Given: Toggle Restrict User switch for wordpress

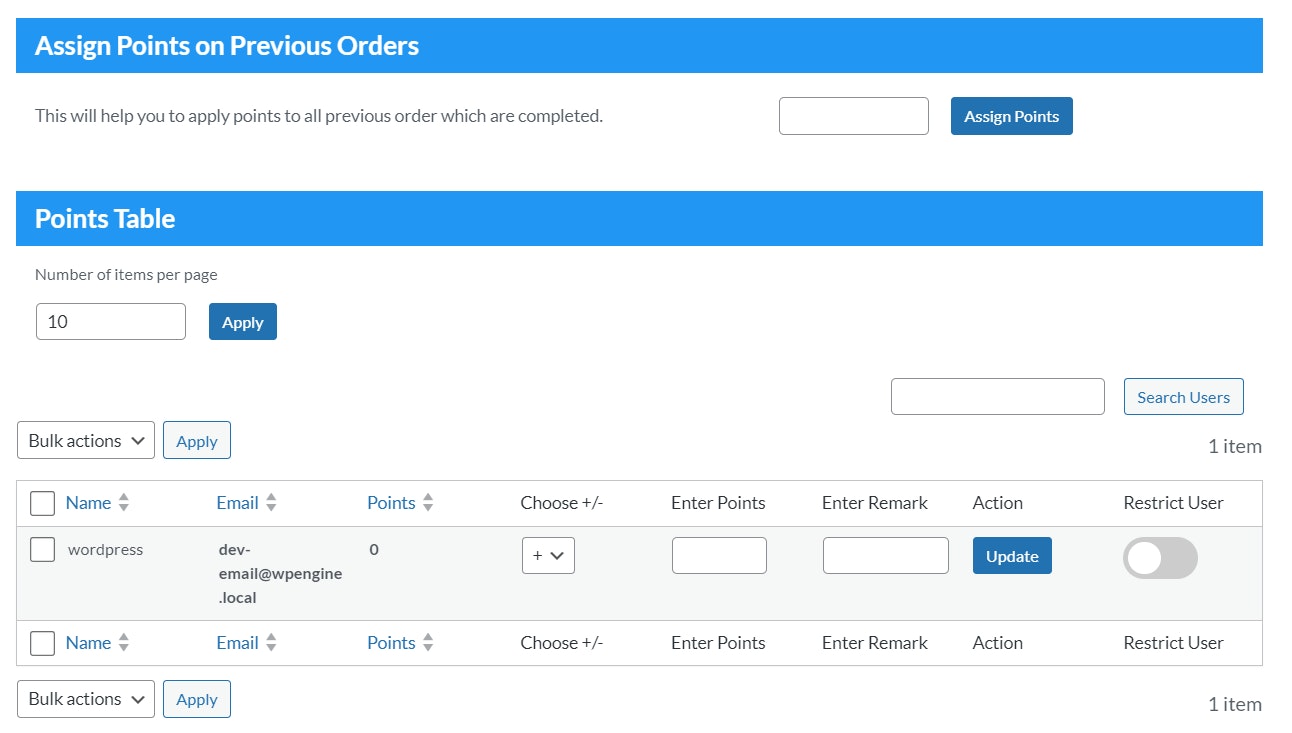Looking at the screenshot, I should (1160, 558).
